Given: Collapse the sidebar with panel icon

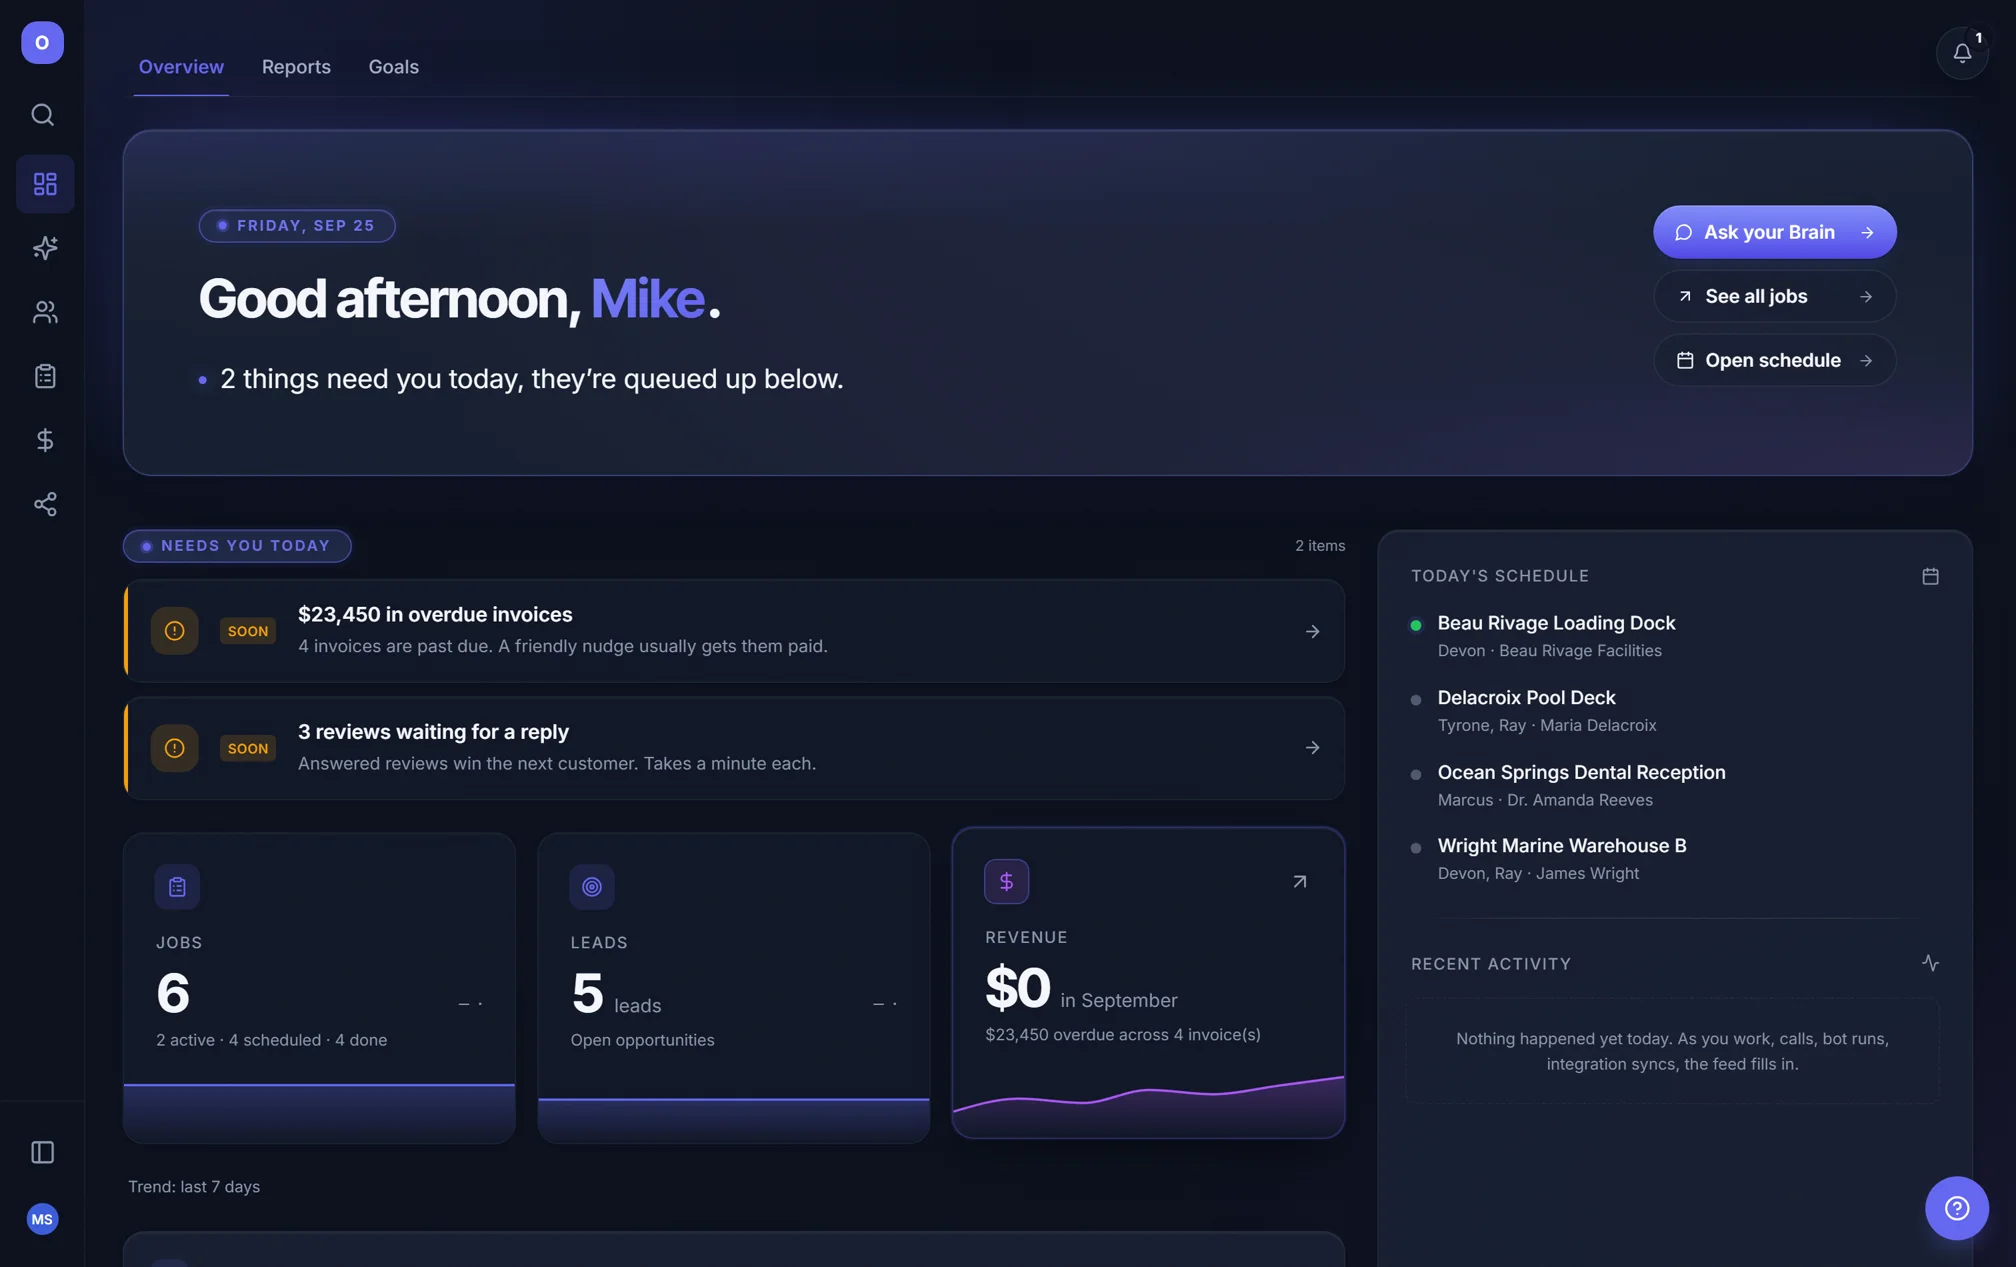Looking at the screenshot, I should 42,1152.
